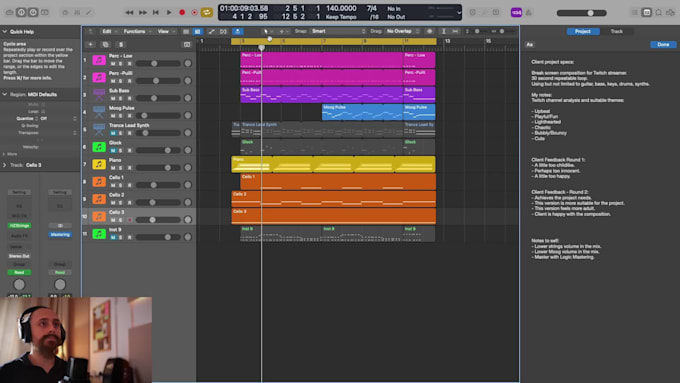
Task: Toggle the blue Catch Playhead button
Action: [x=238, y=31]
